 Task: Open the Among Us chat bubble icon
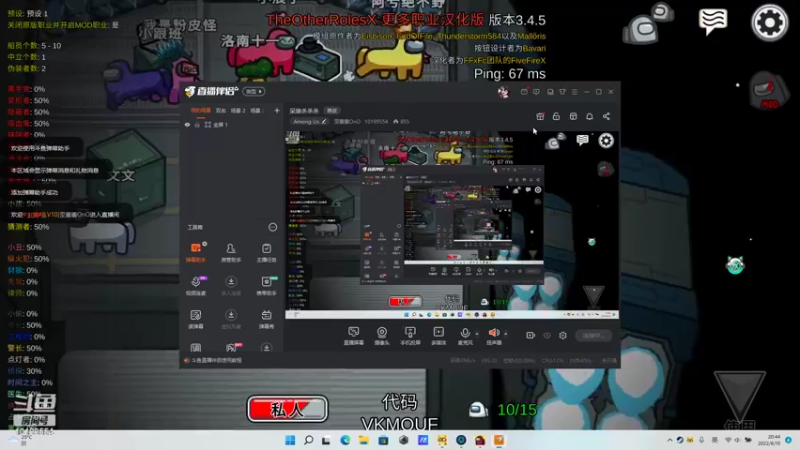click(713, 22)
